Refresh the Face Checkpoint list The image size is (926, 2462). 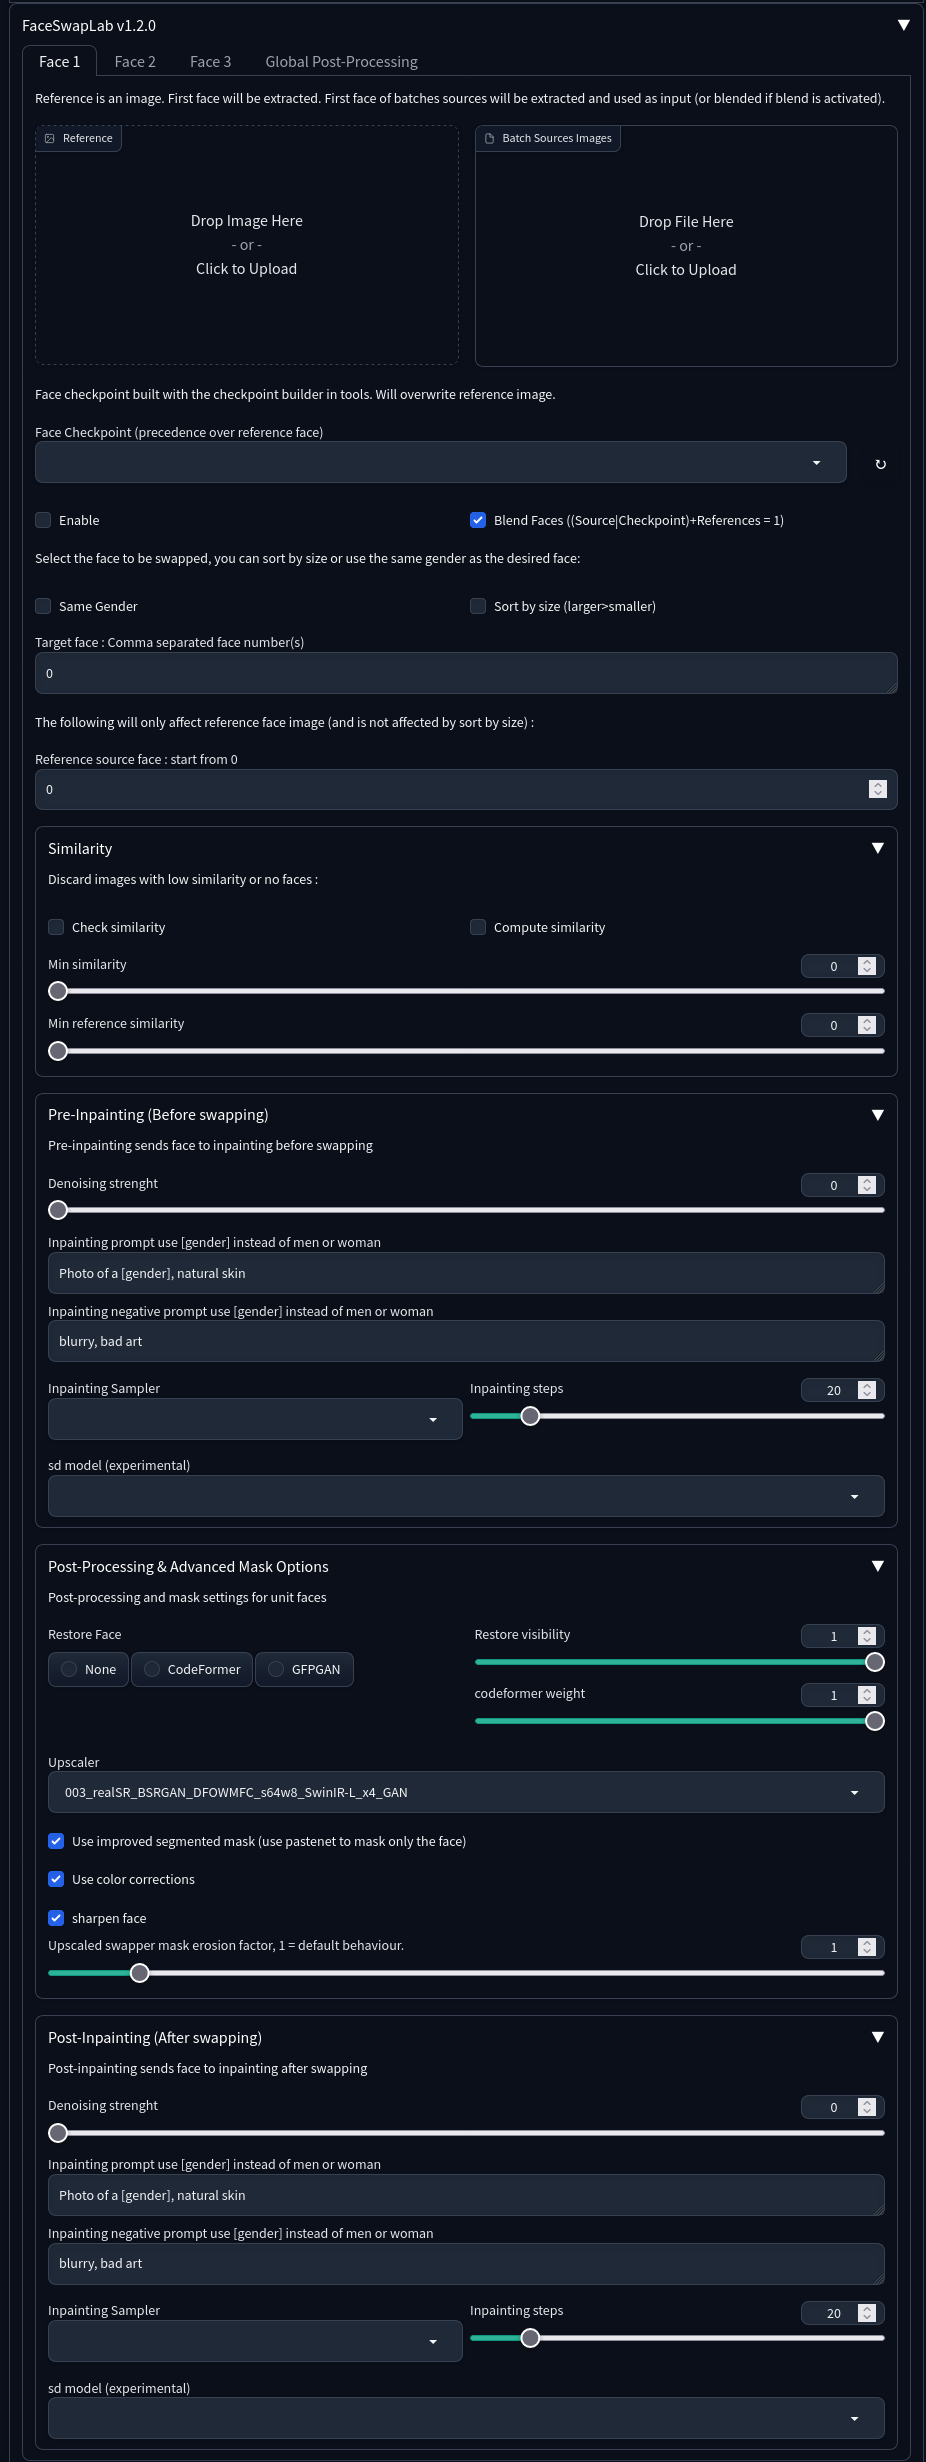pyautogui.click(x=880, y=464)
